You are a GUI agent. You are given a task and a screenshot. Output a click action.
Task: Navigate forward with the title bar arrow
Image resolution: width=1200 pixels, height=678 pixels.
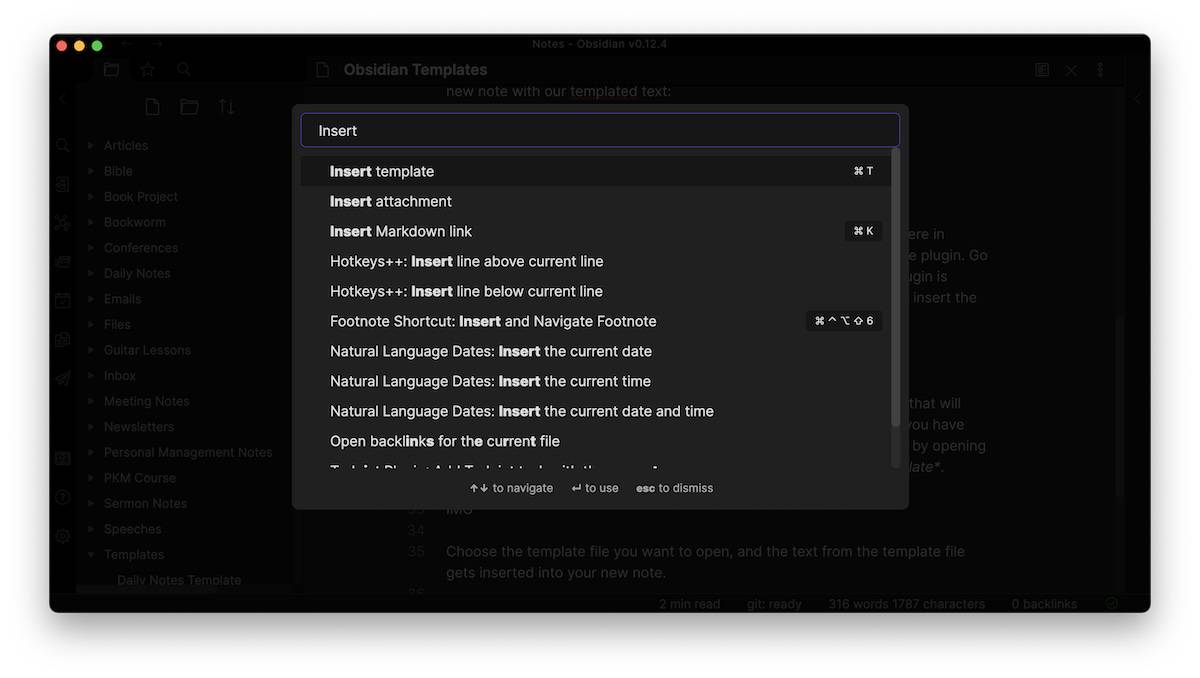click(x=158, y=44)
